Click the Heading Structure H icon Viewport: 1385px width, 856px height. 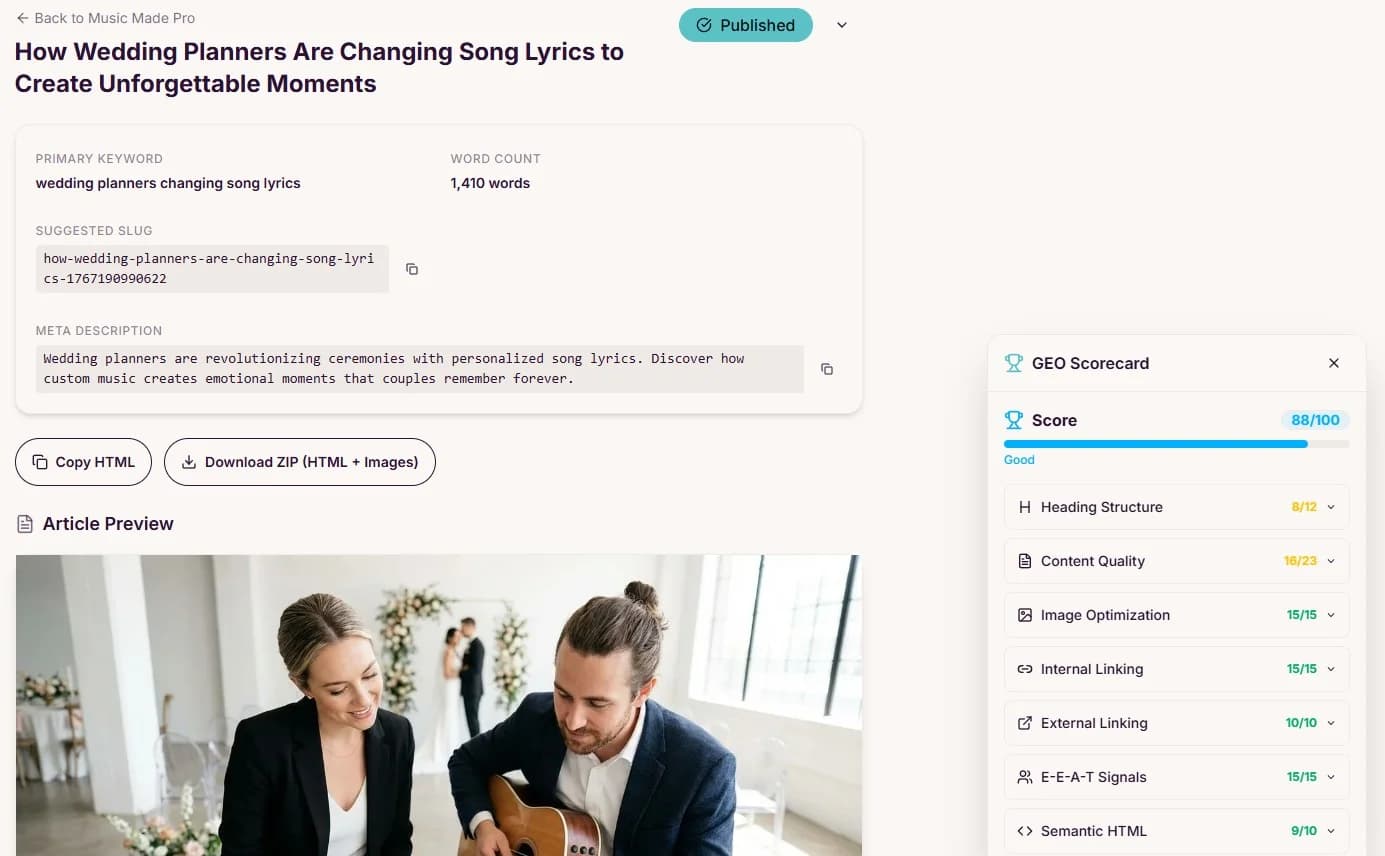1024,507
